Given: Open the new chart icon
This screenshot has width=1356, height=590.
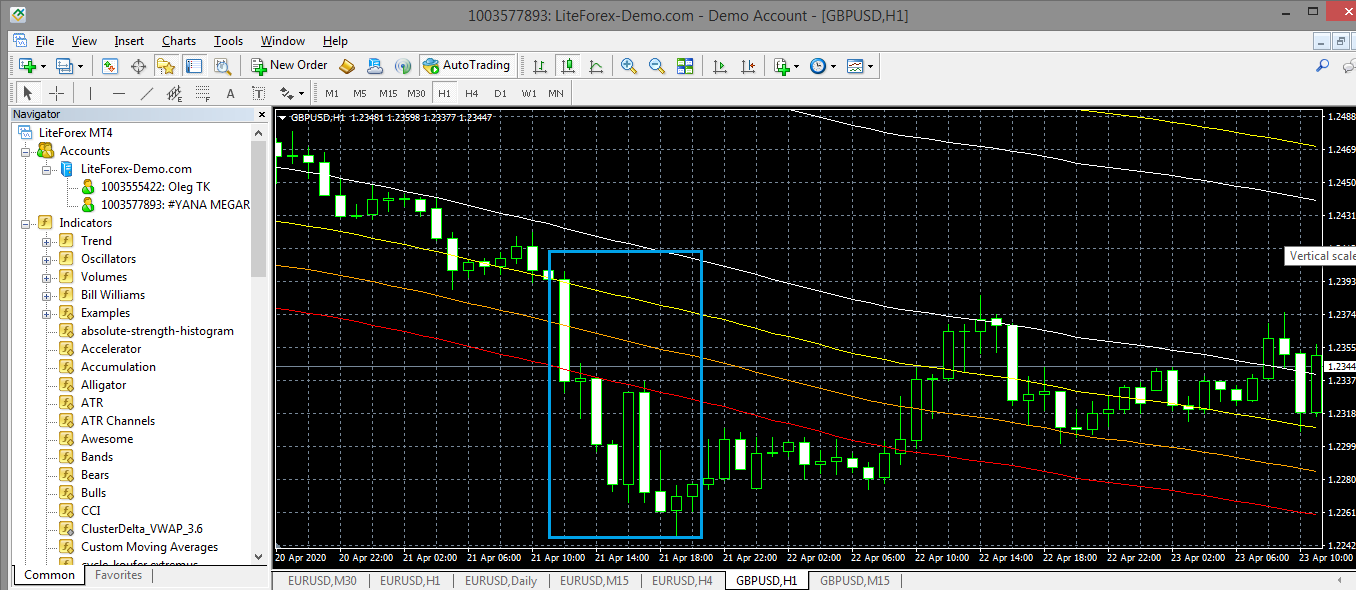Looking at the screenshot, I should tap(27, 66).
